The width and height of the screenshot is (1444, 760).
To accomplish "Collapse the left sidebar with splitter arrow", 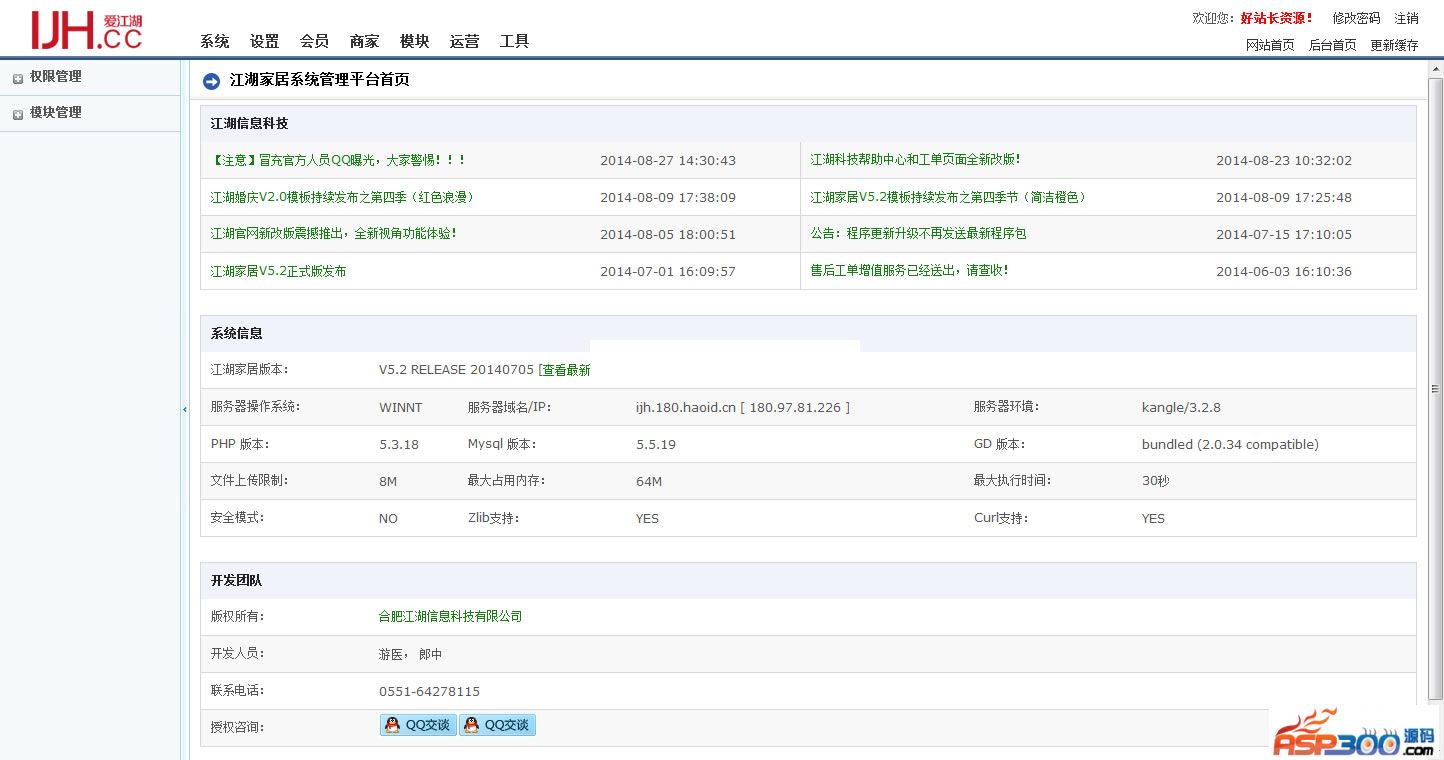I will [185, 409].
